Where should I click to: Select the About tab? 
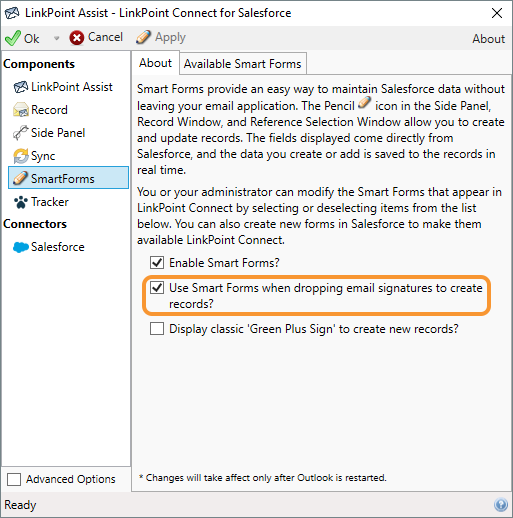(155, 63)
